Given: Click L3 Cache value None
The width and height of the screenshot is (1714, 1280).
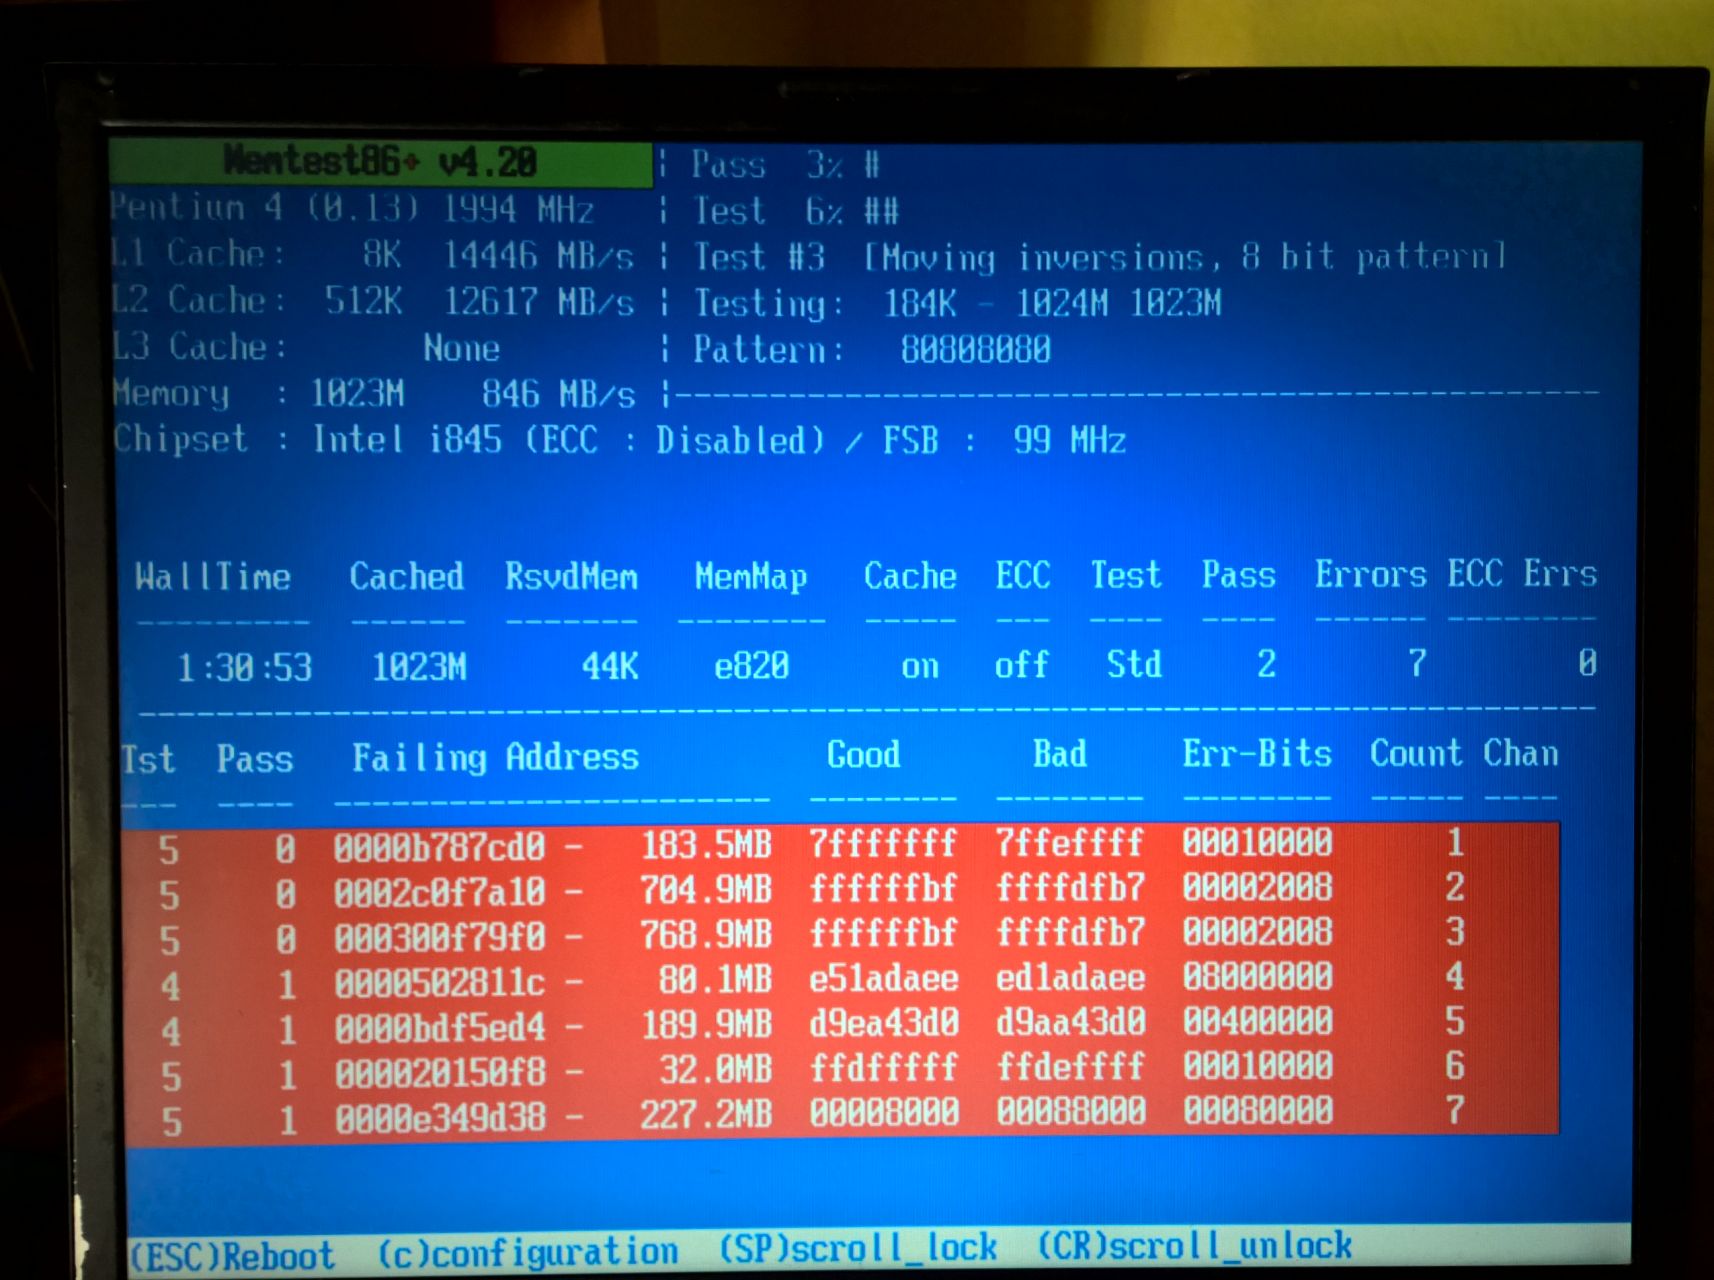Looking at the screenshot, I should (461, 348).
